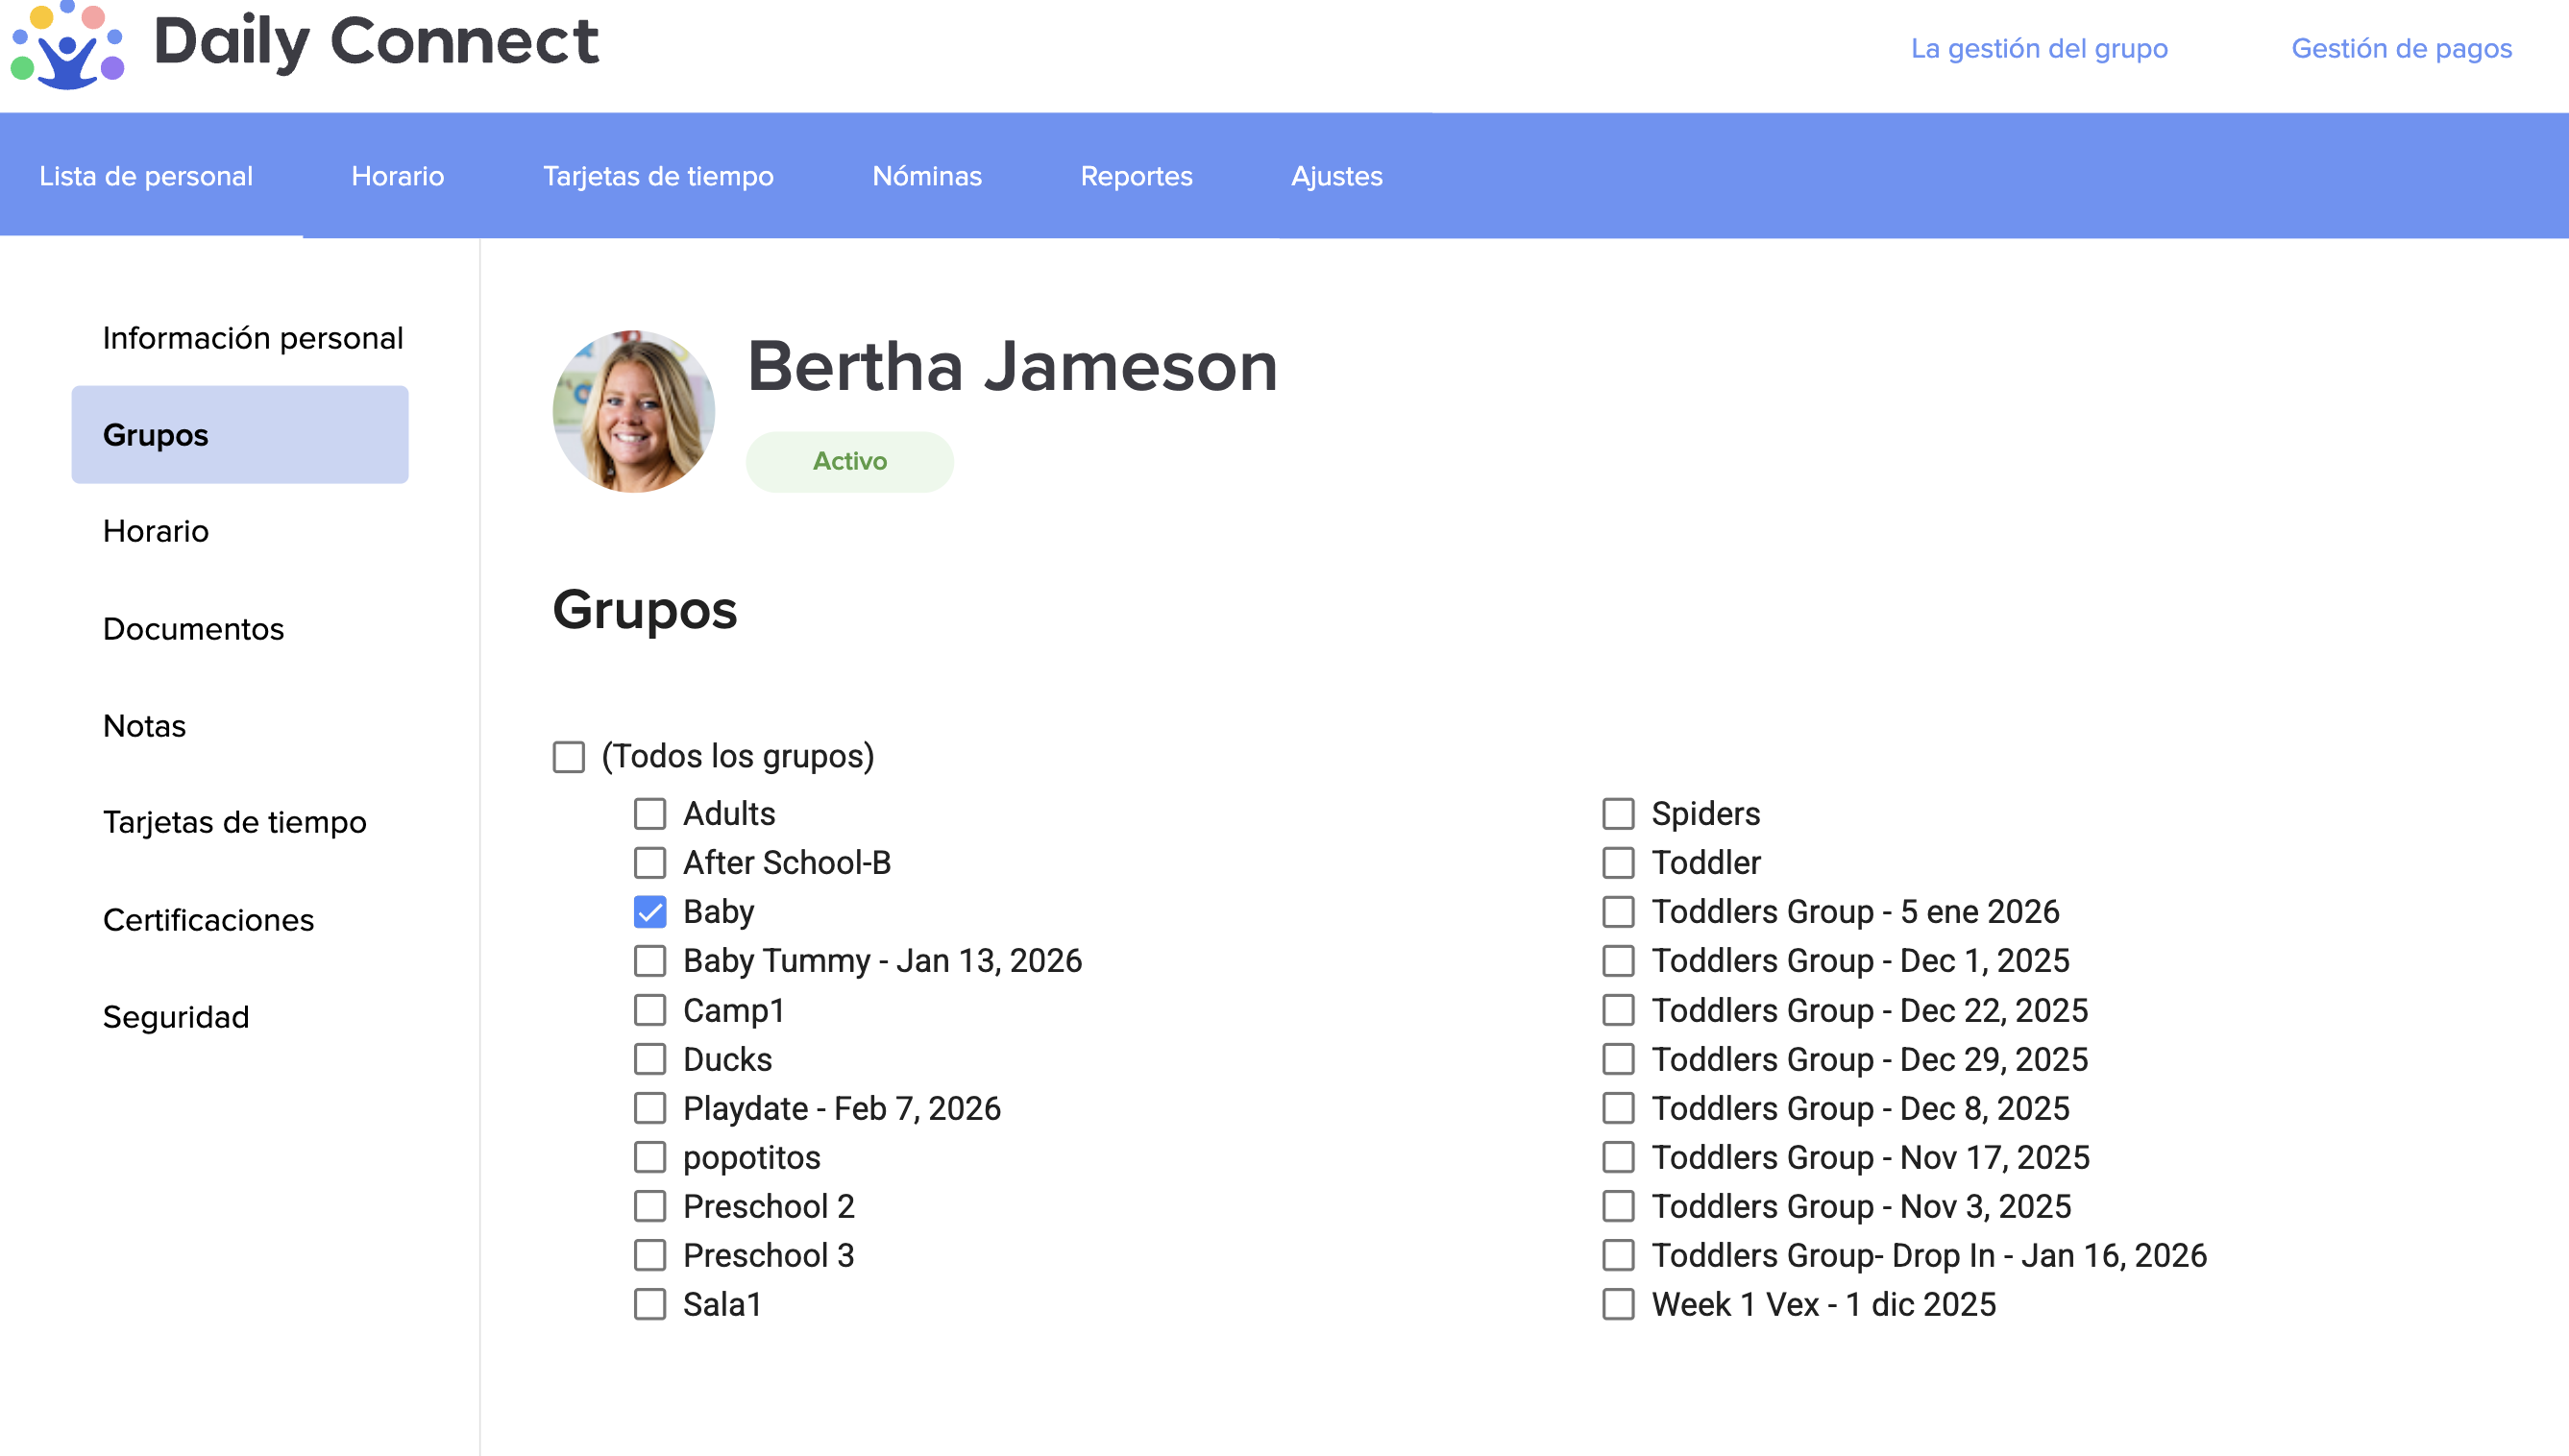Click the Activo status badge
Viewport: 2569px width, 1456px height.
pos(849,461)
